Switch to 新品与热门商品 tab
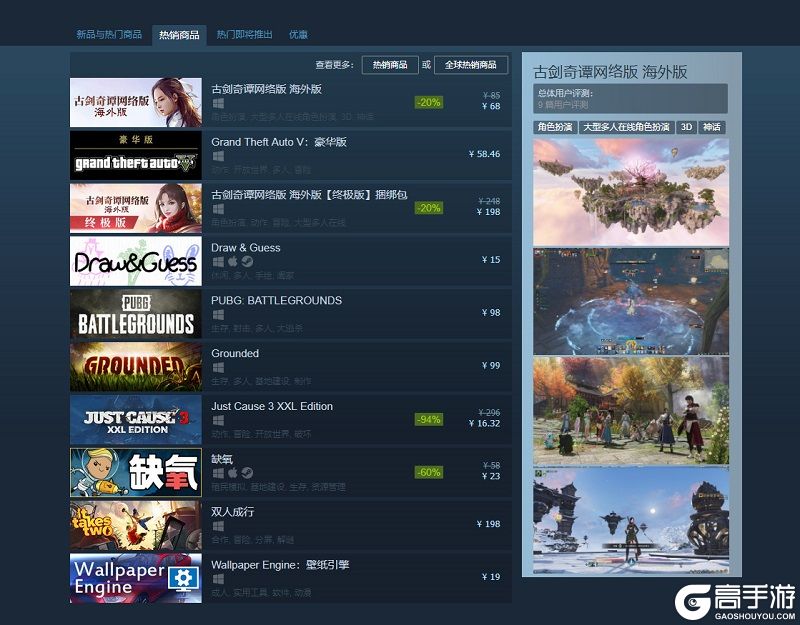This screenshot has height=625, width=800. click(x=109, y=35)
